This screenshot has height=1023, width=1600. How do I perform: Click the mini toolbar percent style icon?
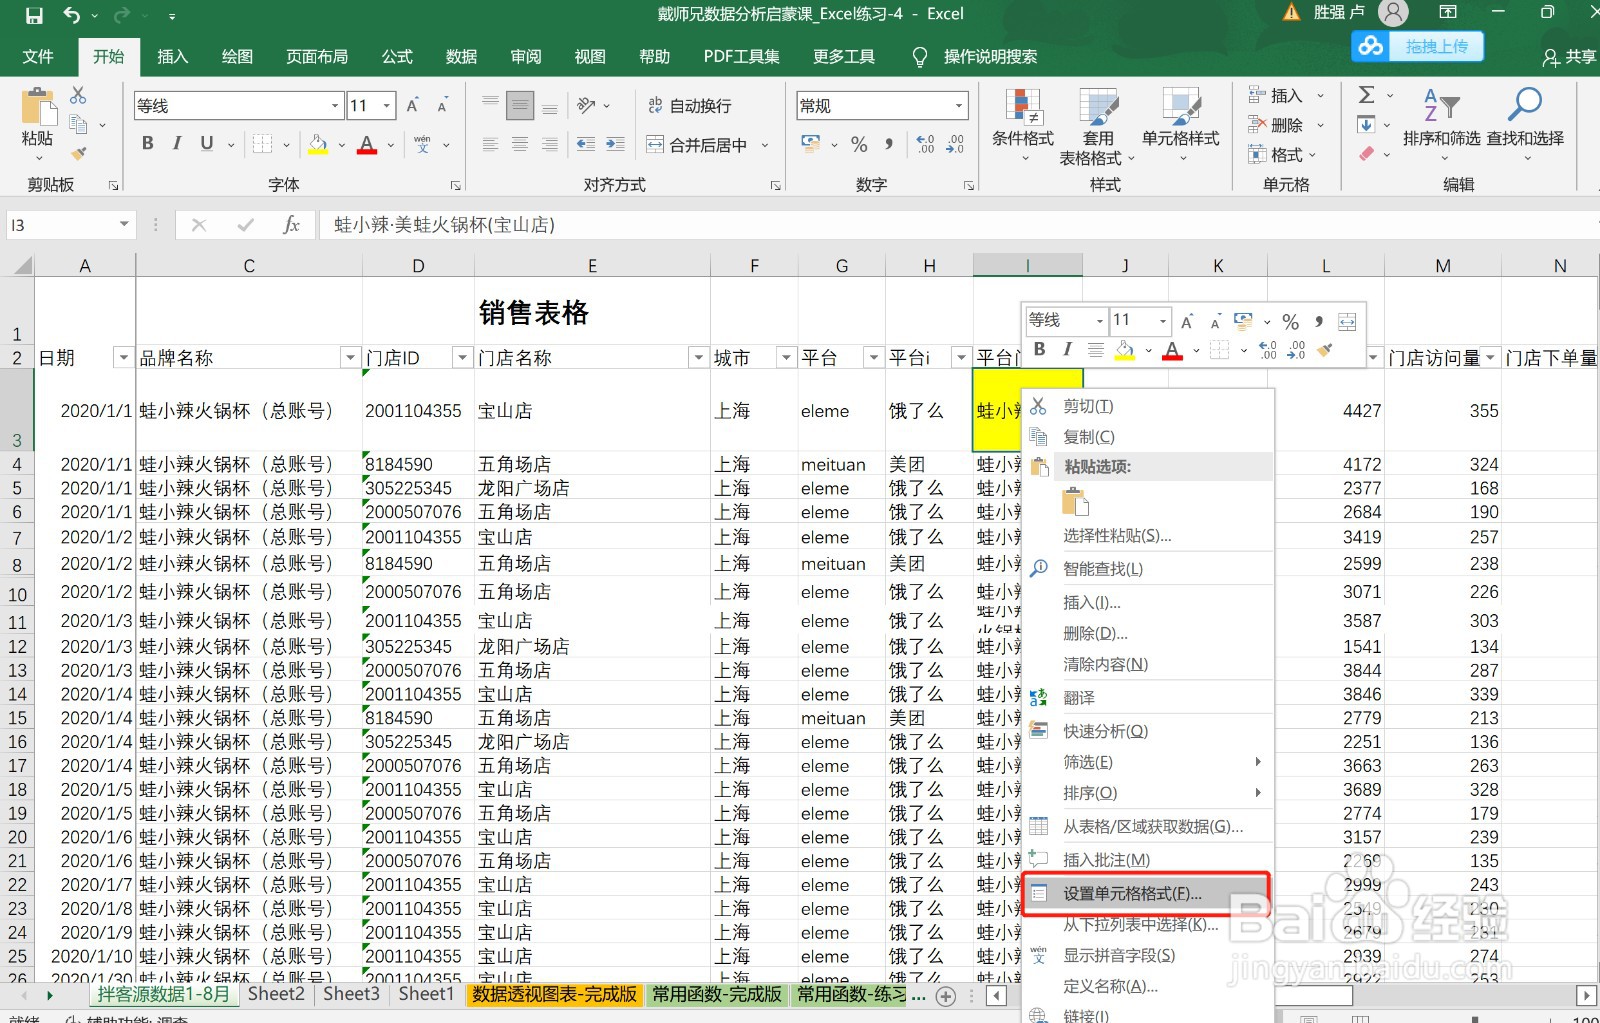pos(1291,322)
